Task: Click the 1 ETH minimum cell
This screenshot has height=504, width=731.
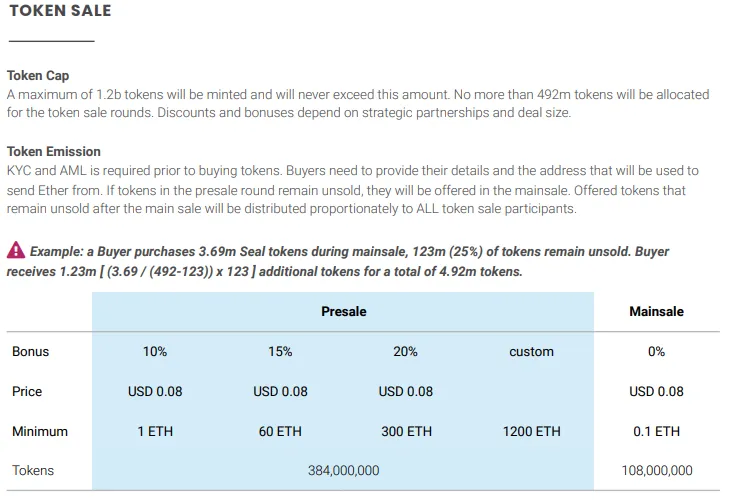Action: tap(155, 432)
